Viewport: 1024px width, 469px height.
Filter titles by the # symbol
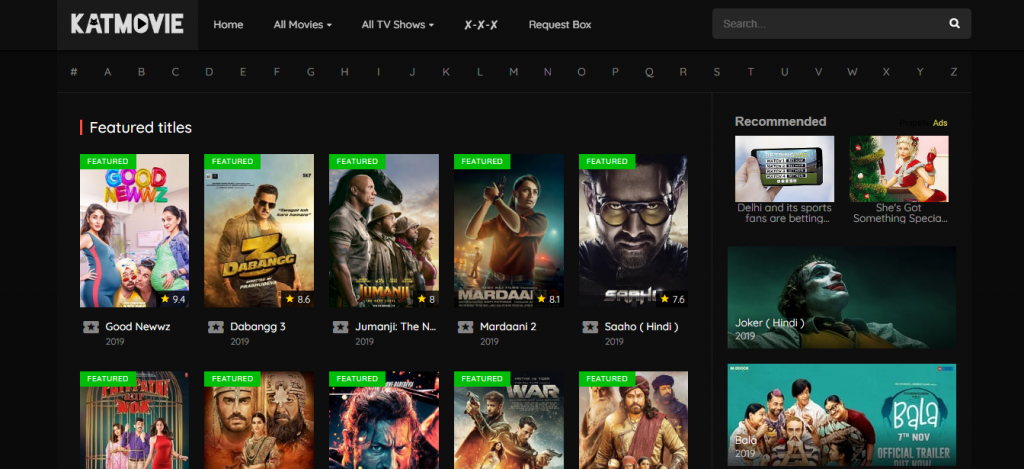pyautogui.click(x=74, y=72)
